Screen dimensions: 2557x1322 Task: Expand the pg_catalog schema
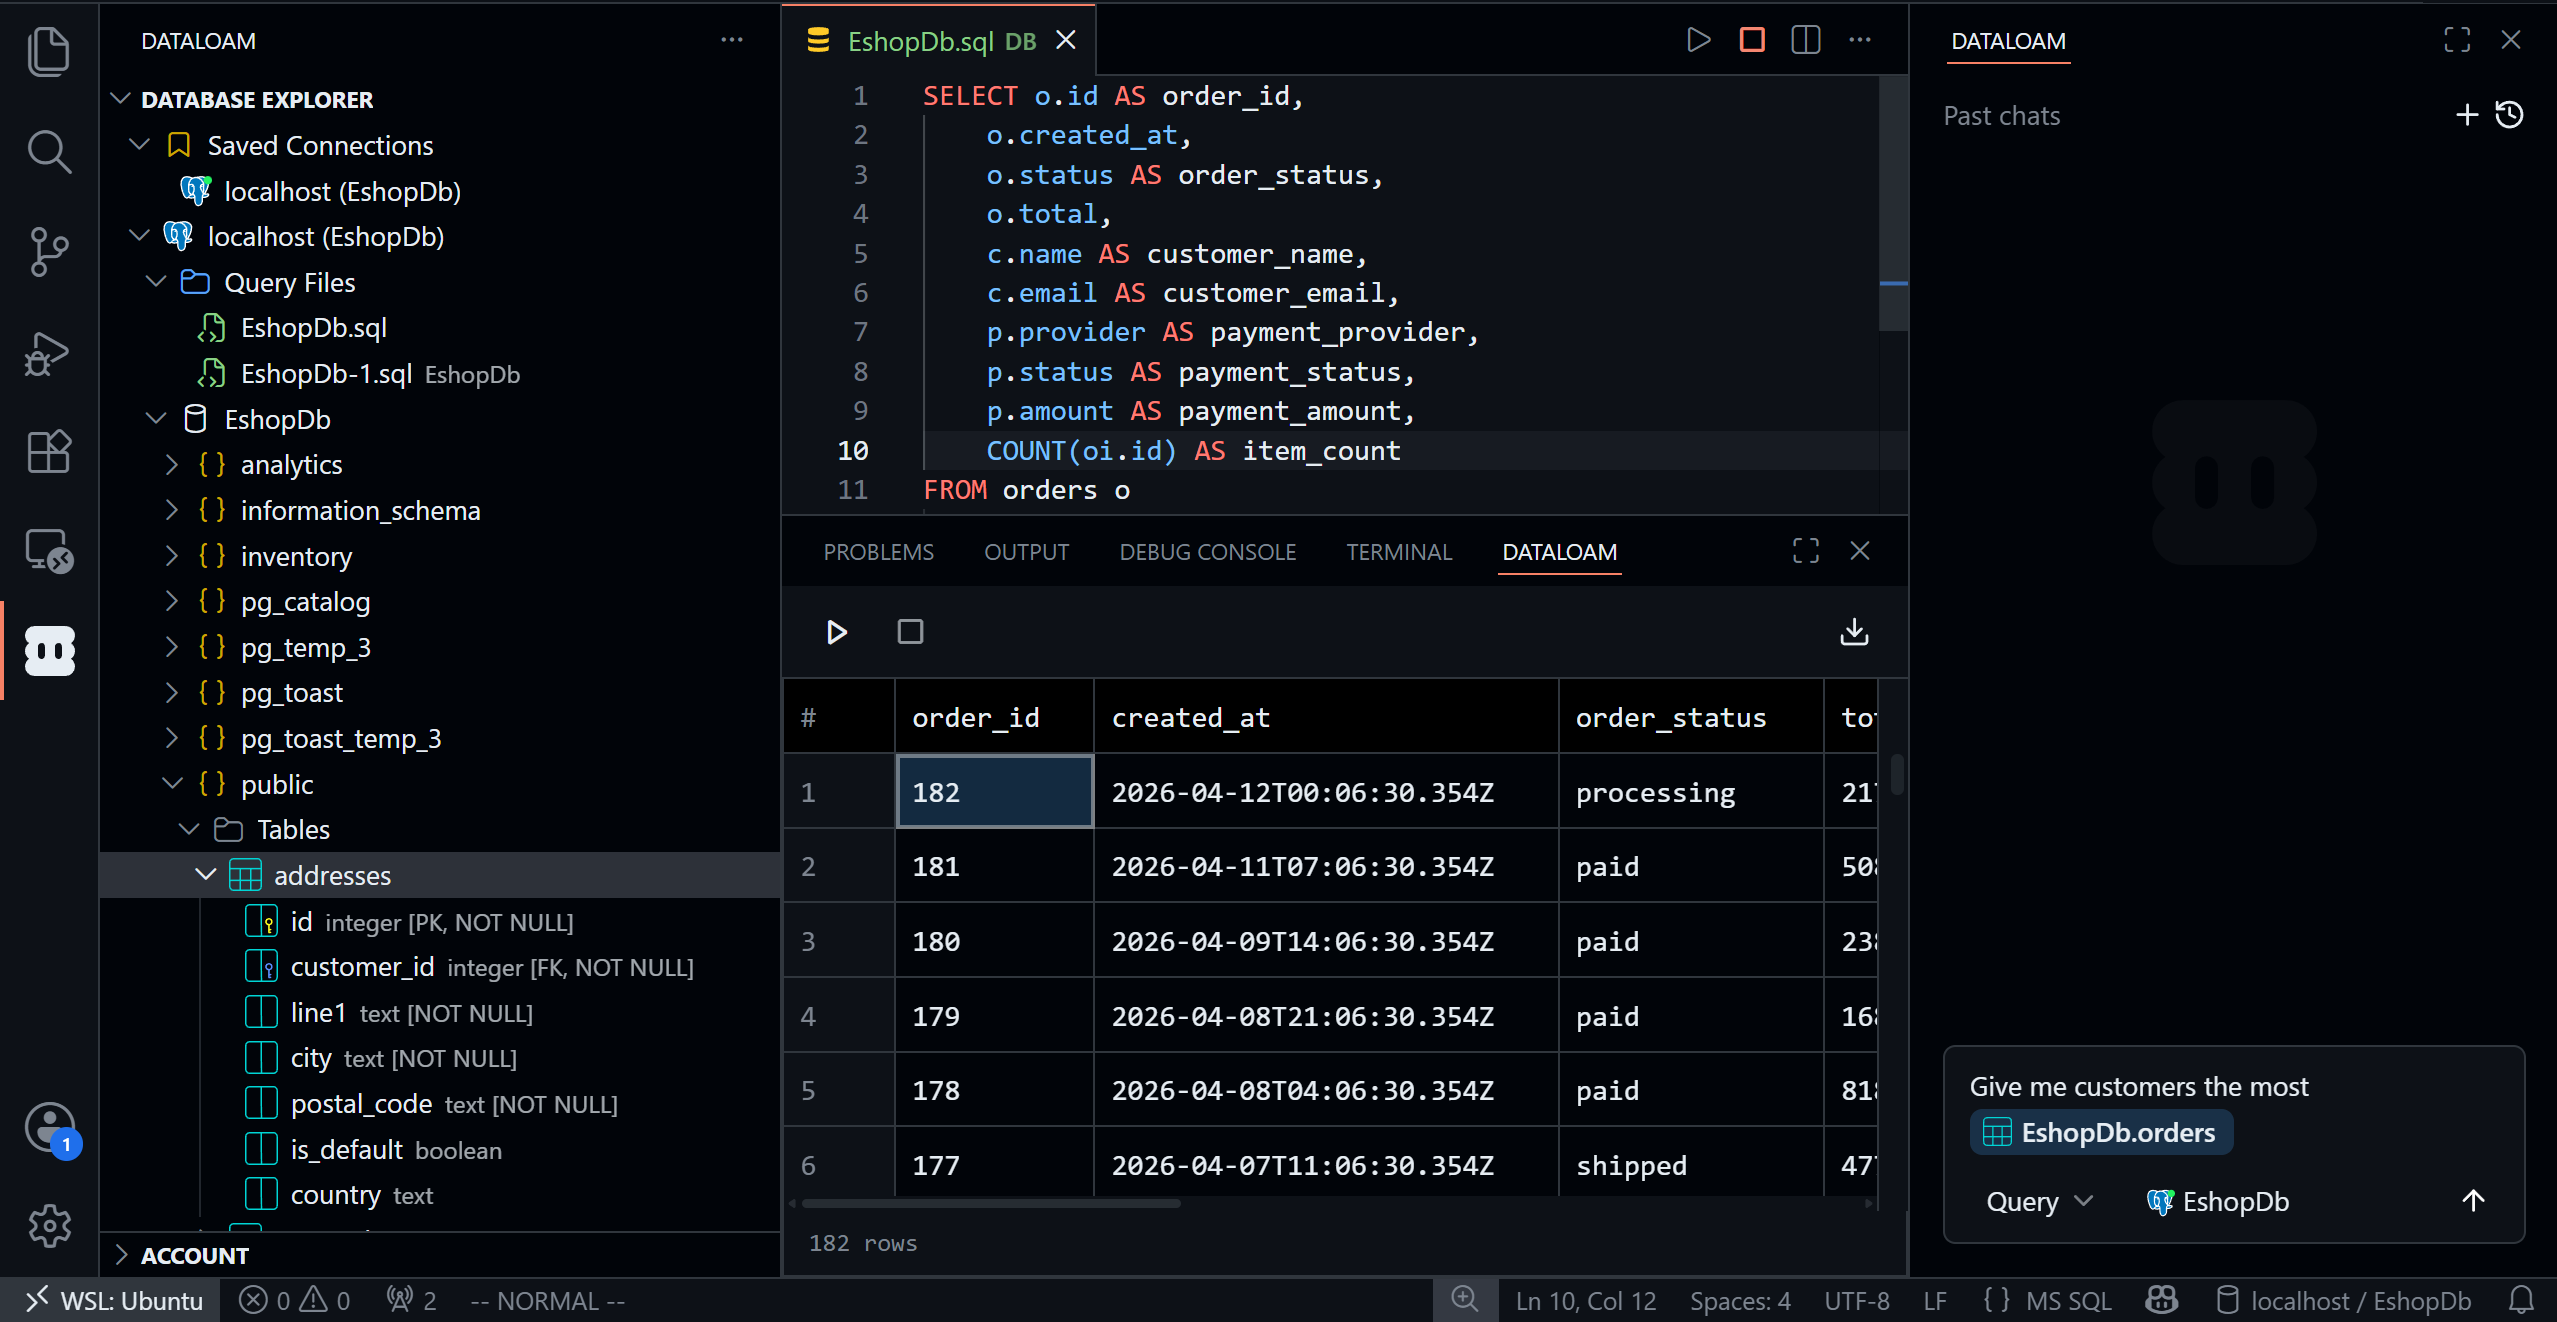pyautogui.click(x=172, y=601)
